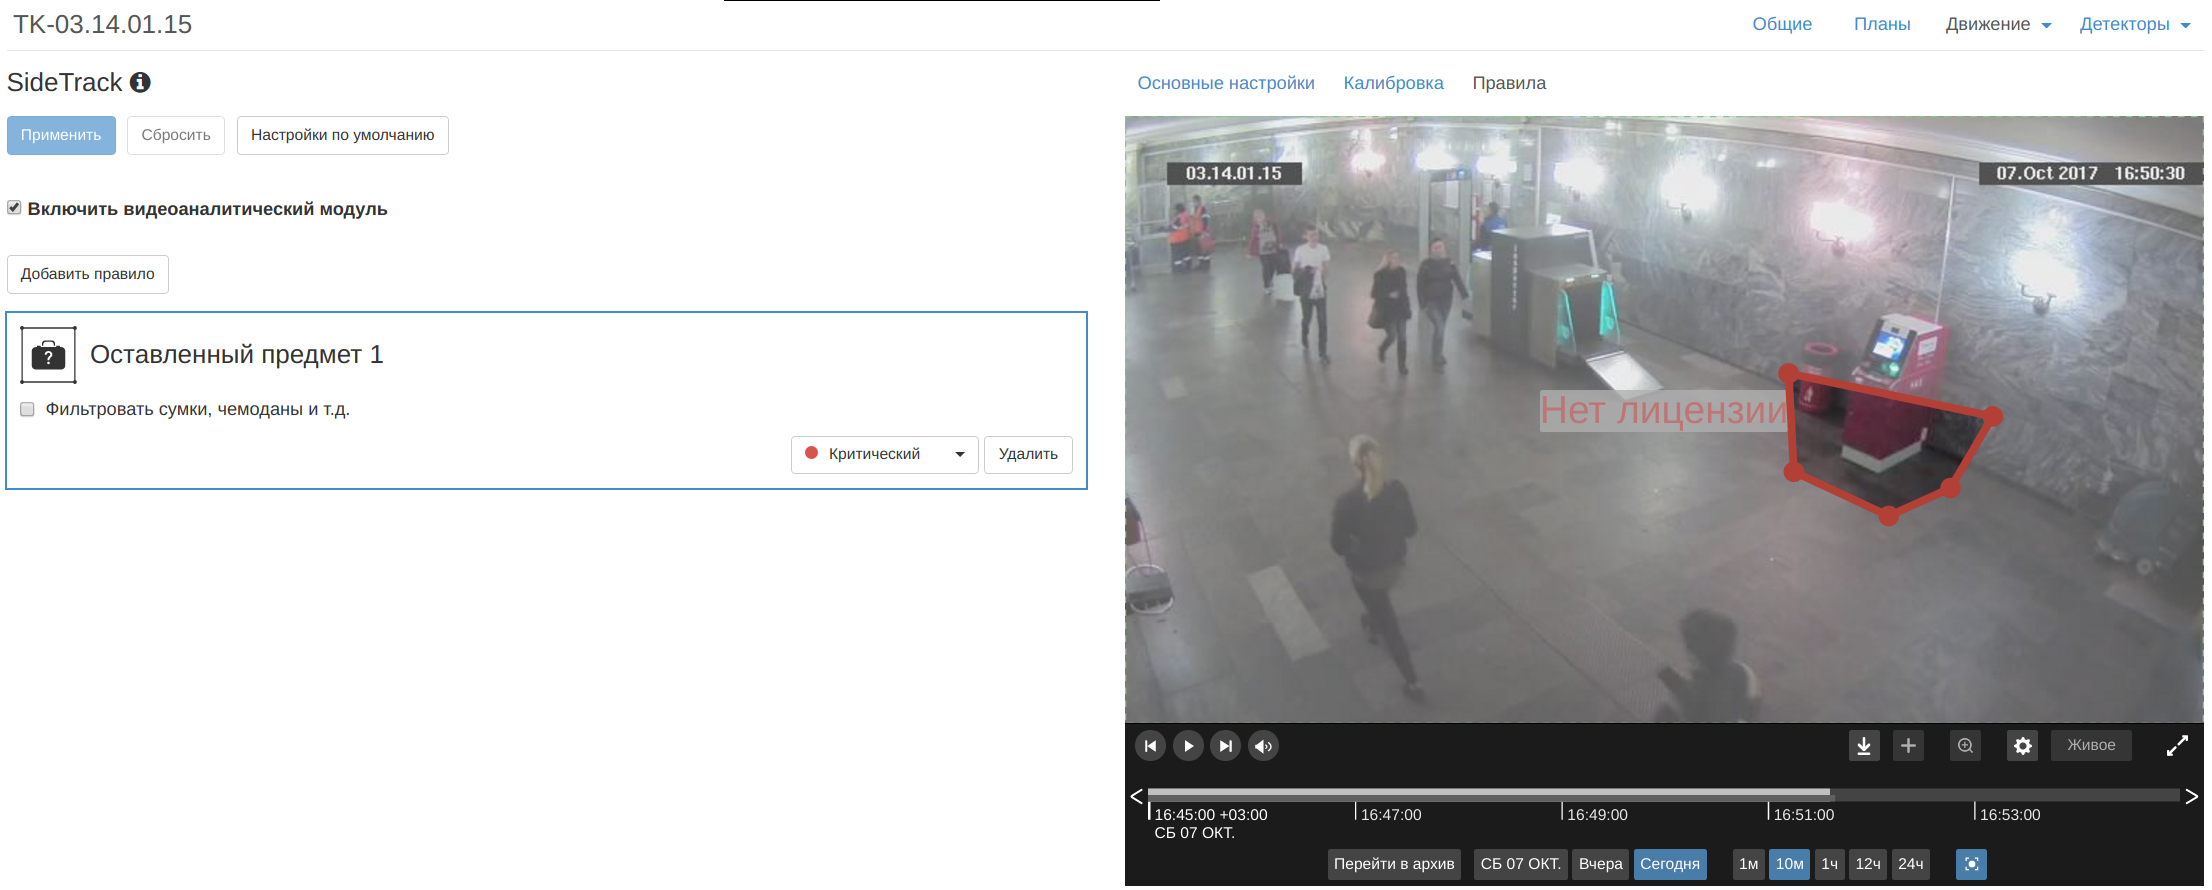2212x890 pixels.
Task: Move the timeline forward with the right arrow
Action: point(2191,796)
